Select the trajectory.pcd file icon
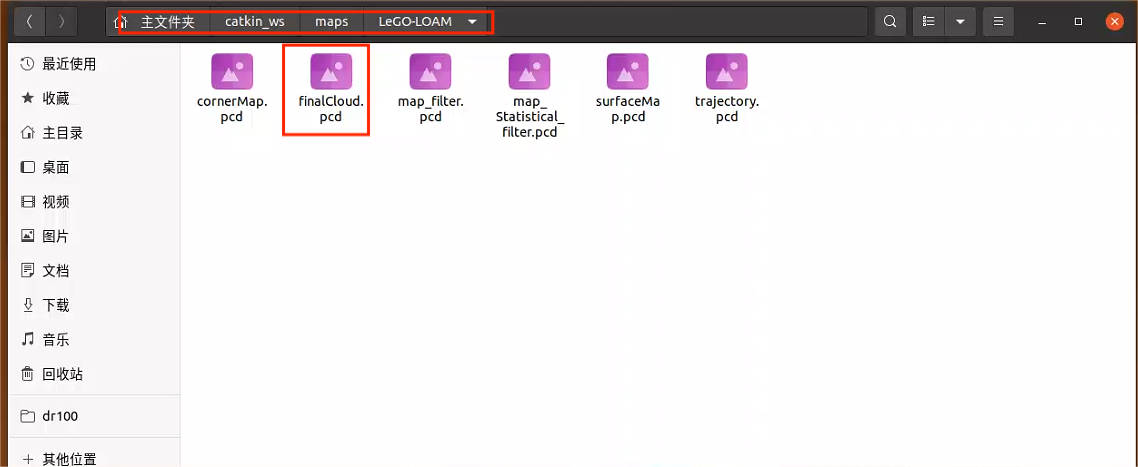Image resolution: width=1138 pixels, height=467 pixels. point(727,73)
